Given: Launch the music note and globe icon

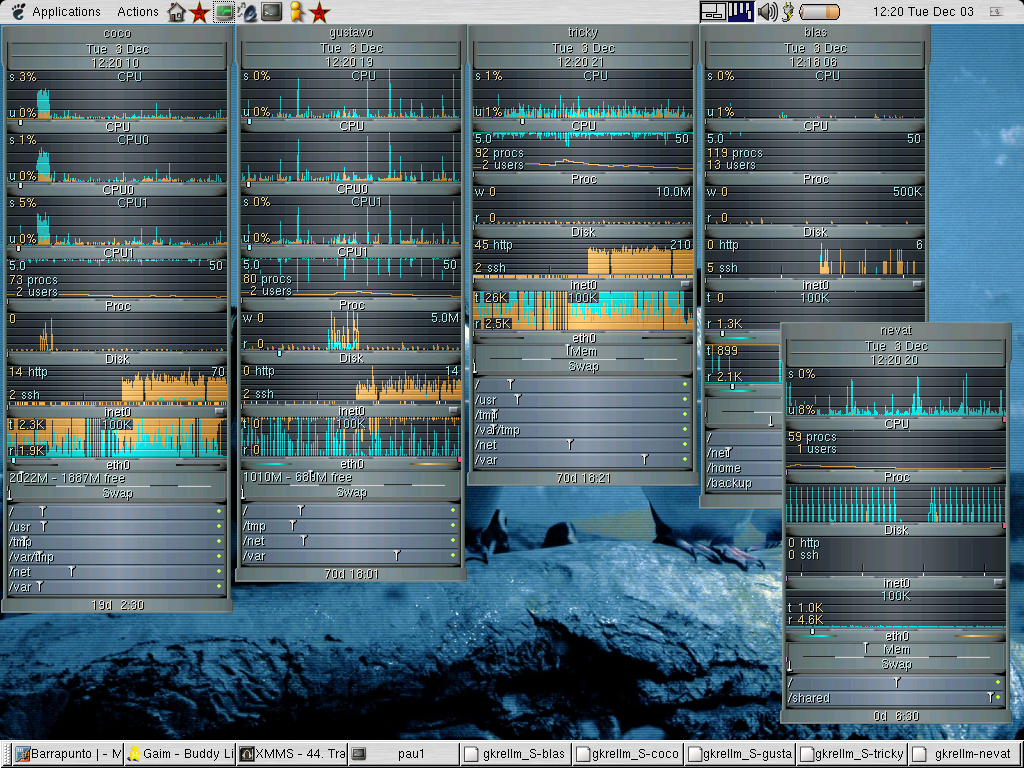Looking at the screenshot, I should tap(248, 12).
